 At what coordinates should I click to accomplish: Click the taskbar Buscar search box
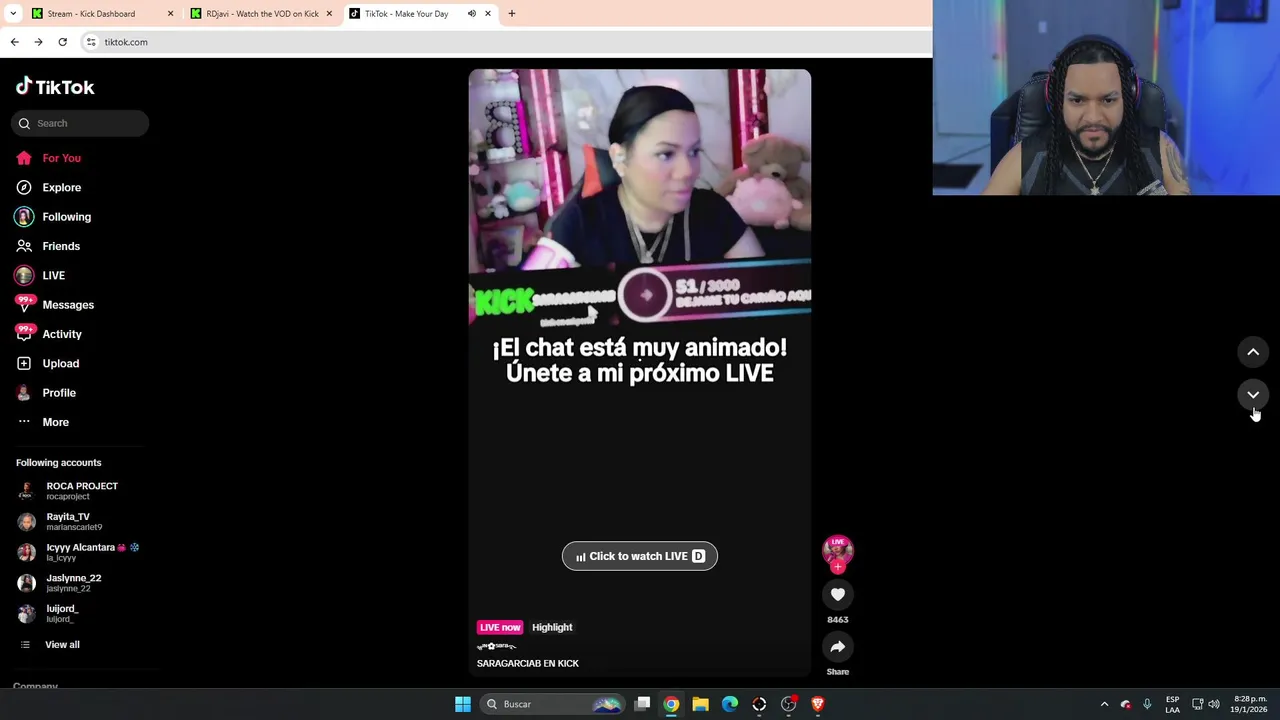(552, 704)
